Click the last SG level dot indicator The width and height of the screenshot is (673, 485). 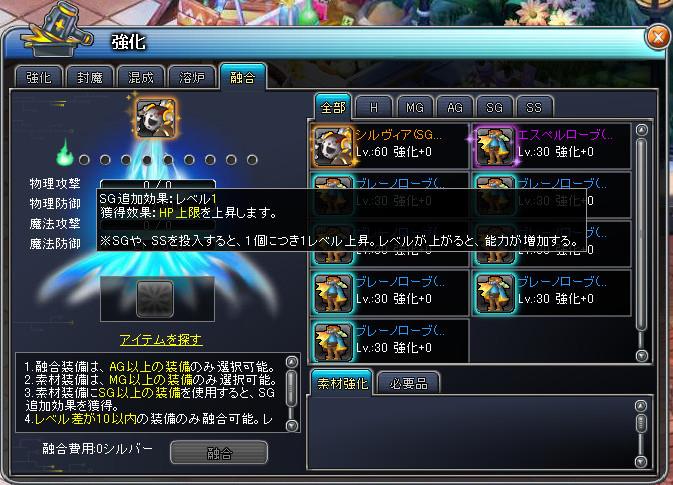[252, 160]
